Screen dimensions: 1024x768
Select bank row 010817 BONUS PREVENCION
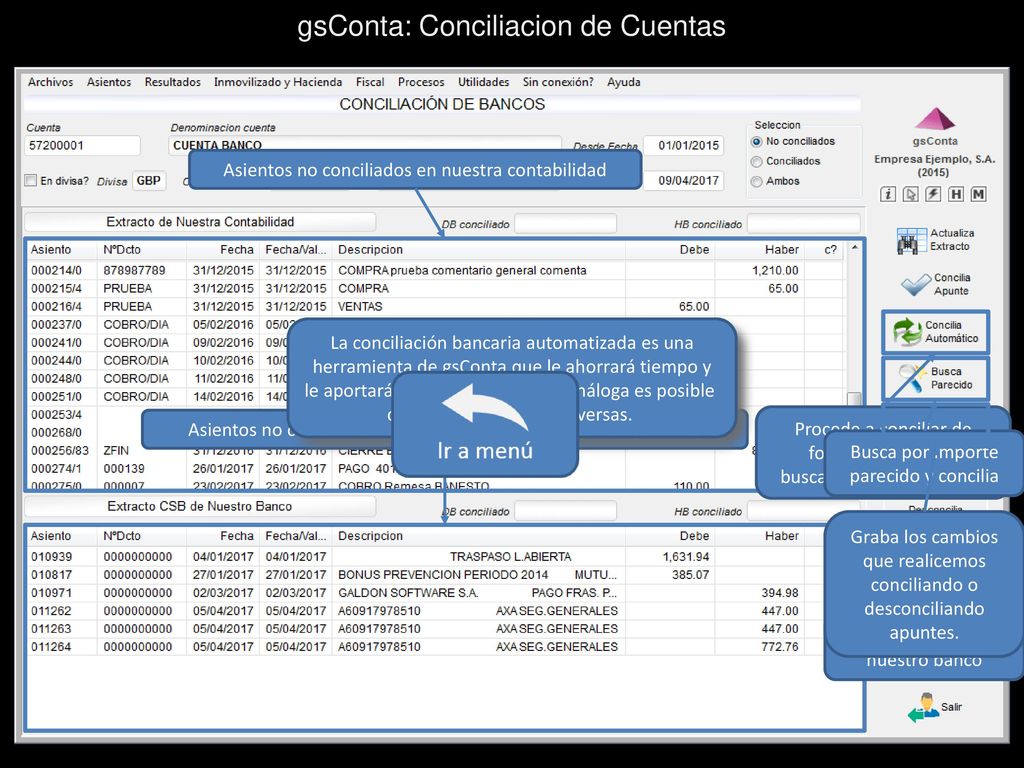[435, 575]
